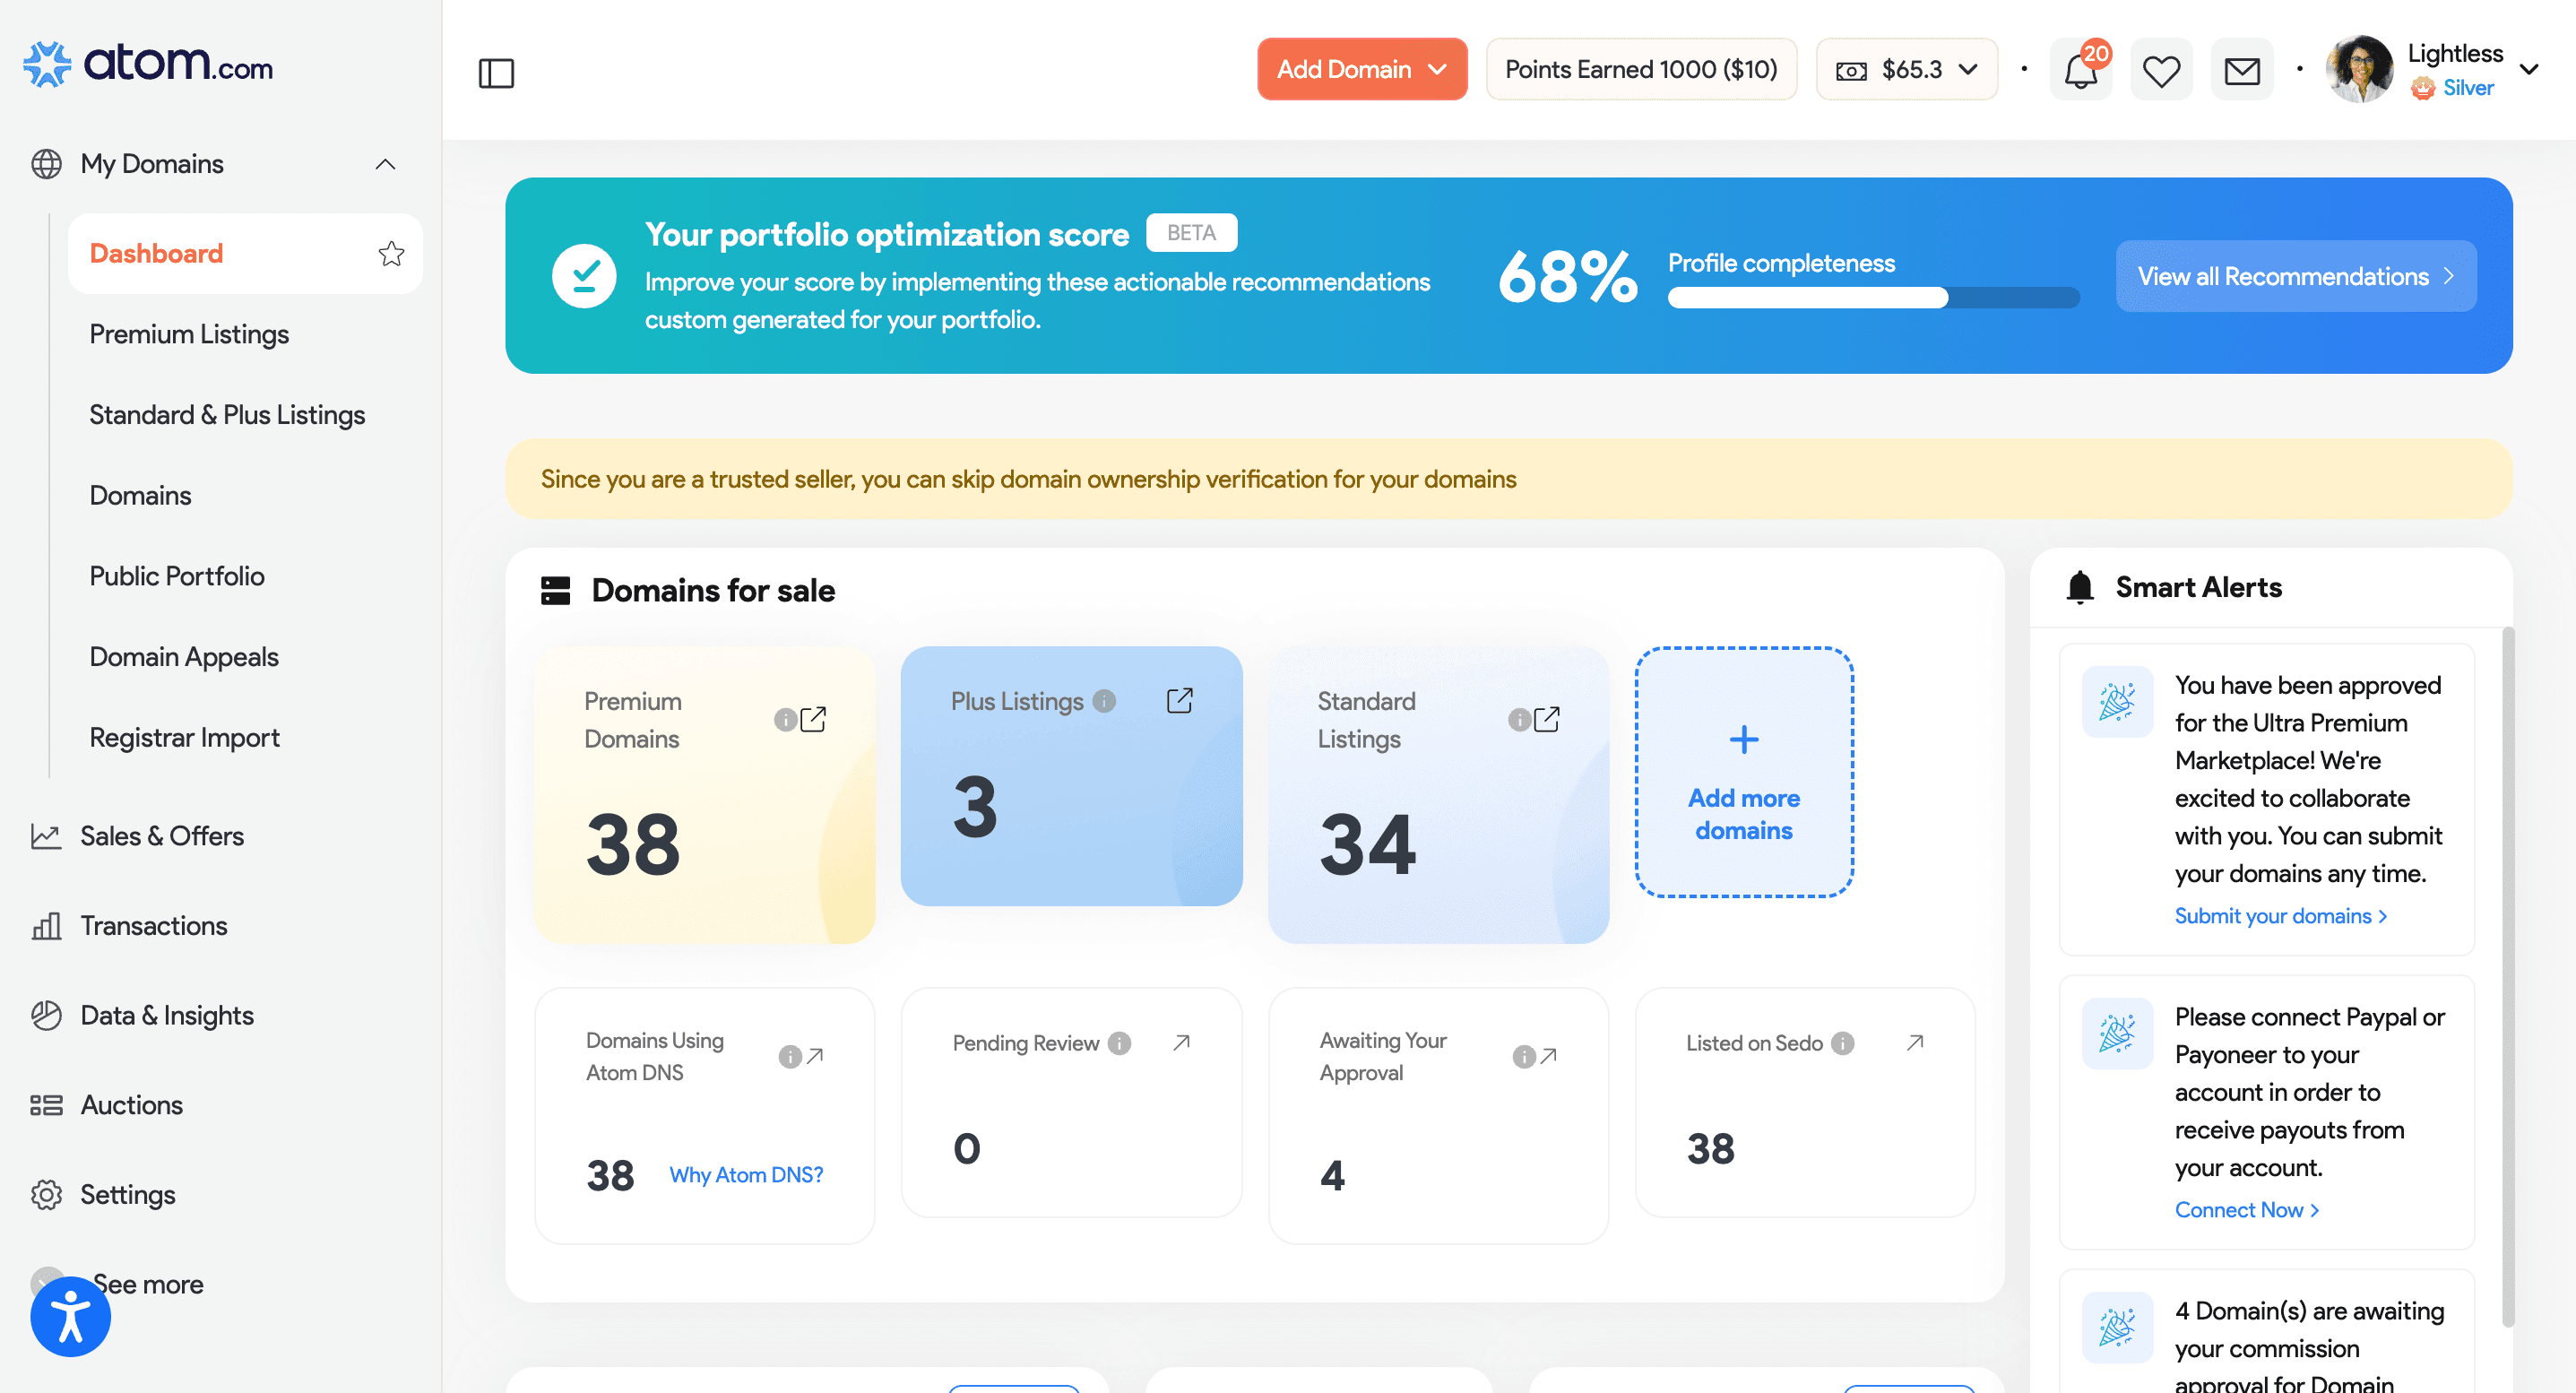
Task: Go to Registrar Import
Action: 184,737
